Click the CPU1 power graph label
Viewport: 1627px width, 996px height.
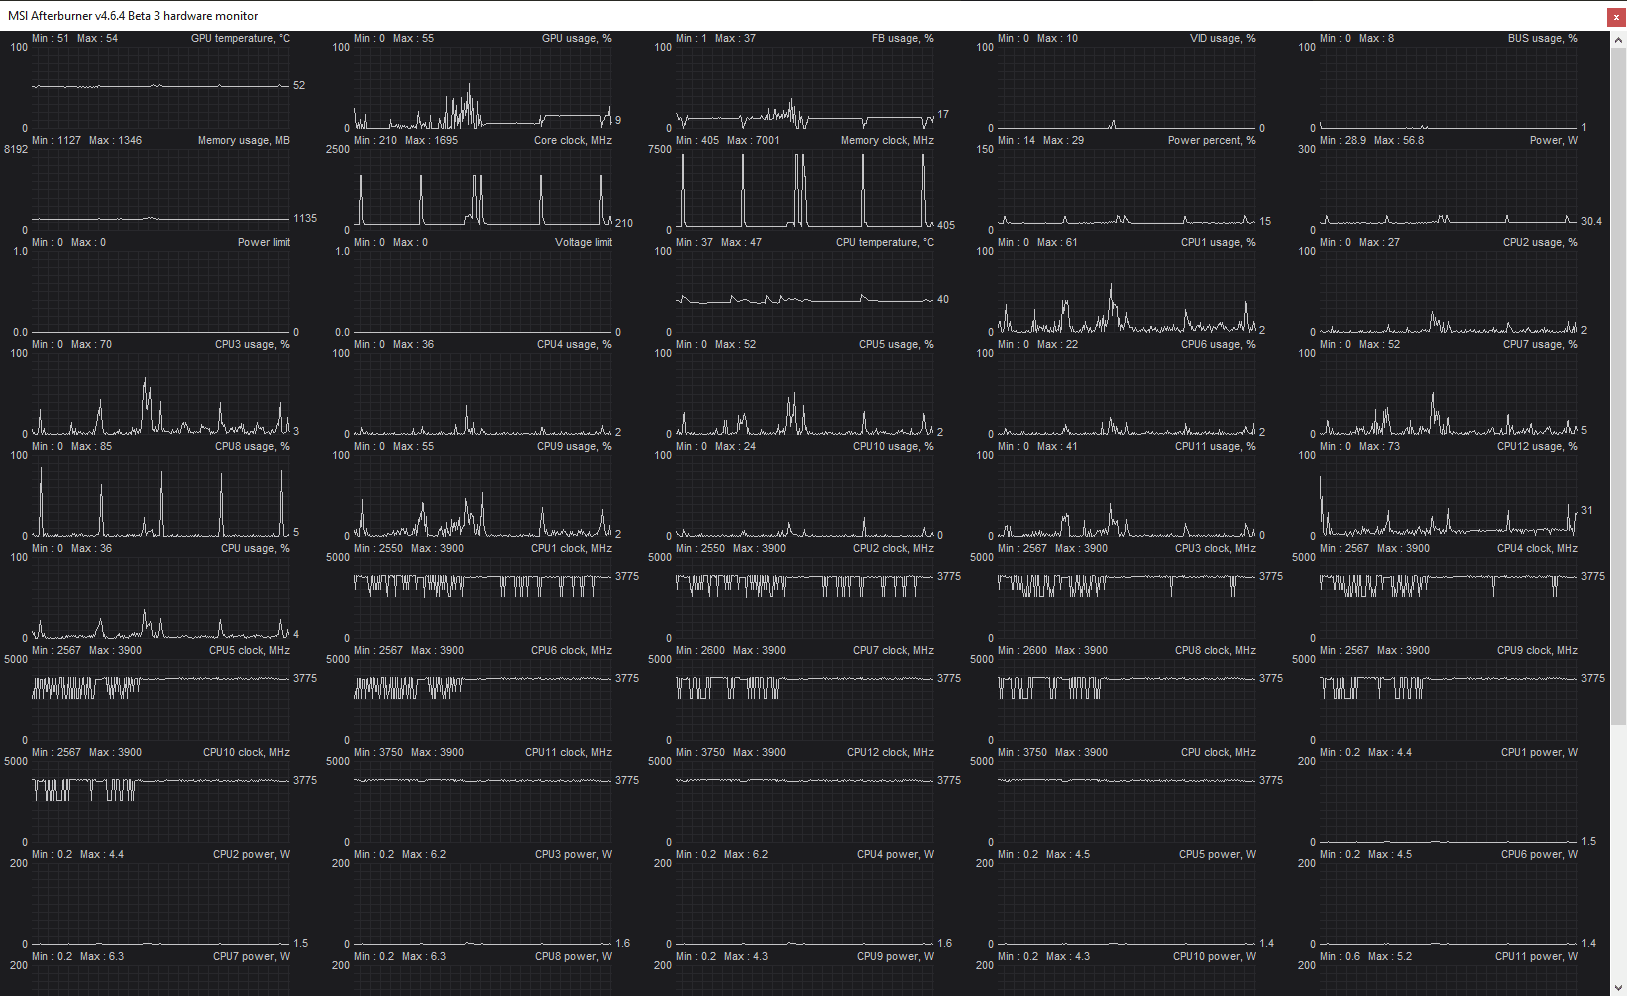(x=1539, y=752)
